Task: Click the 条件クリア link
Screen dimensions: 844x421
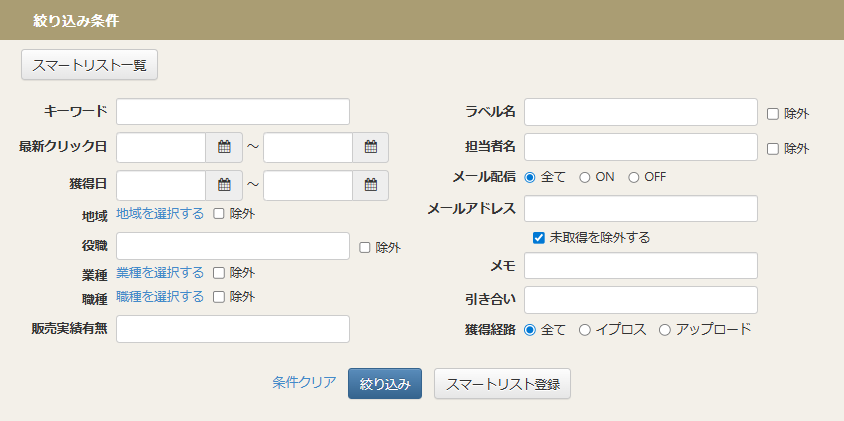Action: (304, 382)
